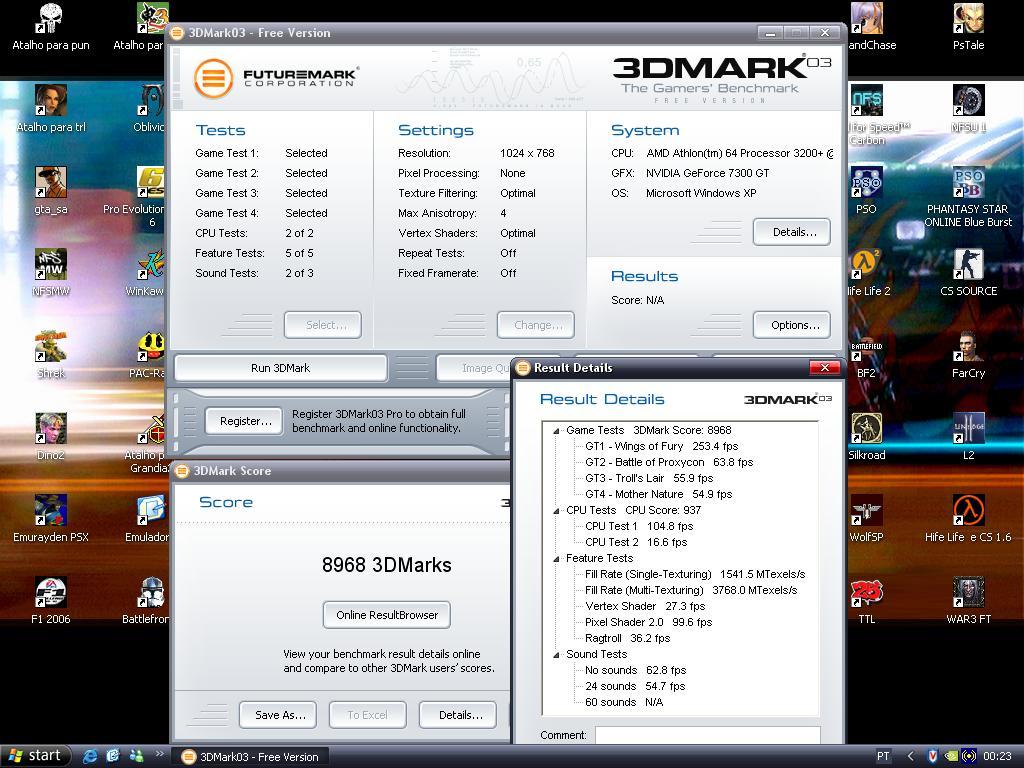This screenshot has height=768, width=1024.
Task: Click the Shrek desktop icon
Action: (51, 349)
